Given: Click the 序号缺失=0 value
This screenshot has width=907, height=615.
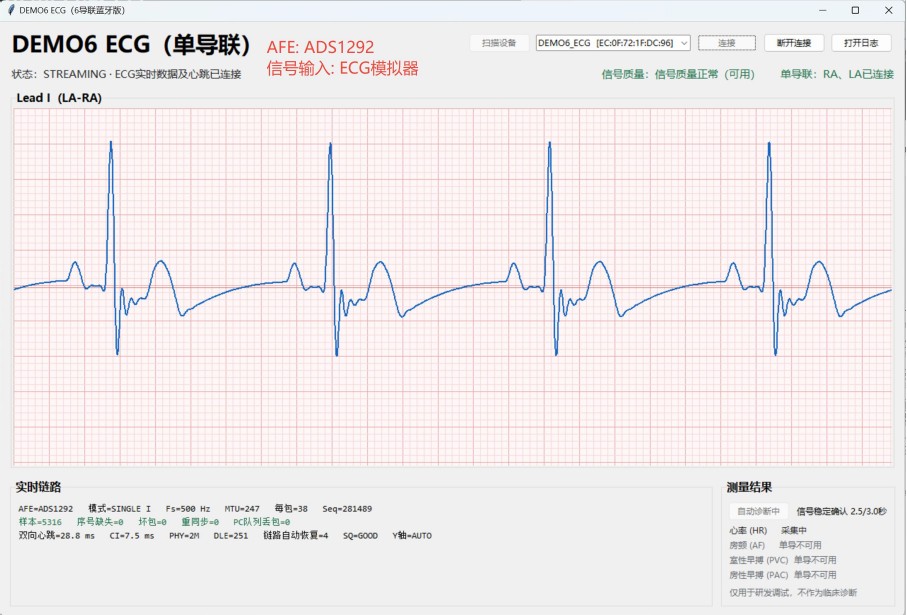Looking at the screenshot, I should coord(100,522).
